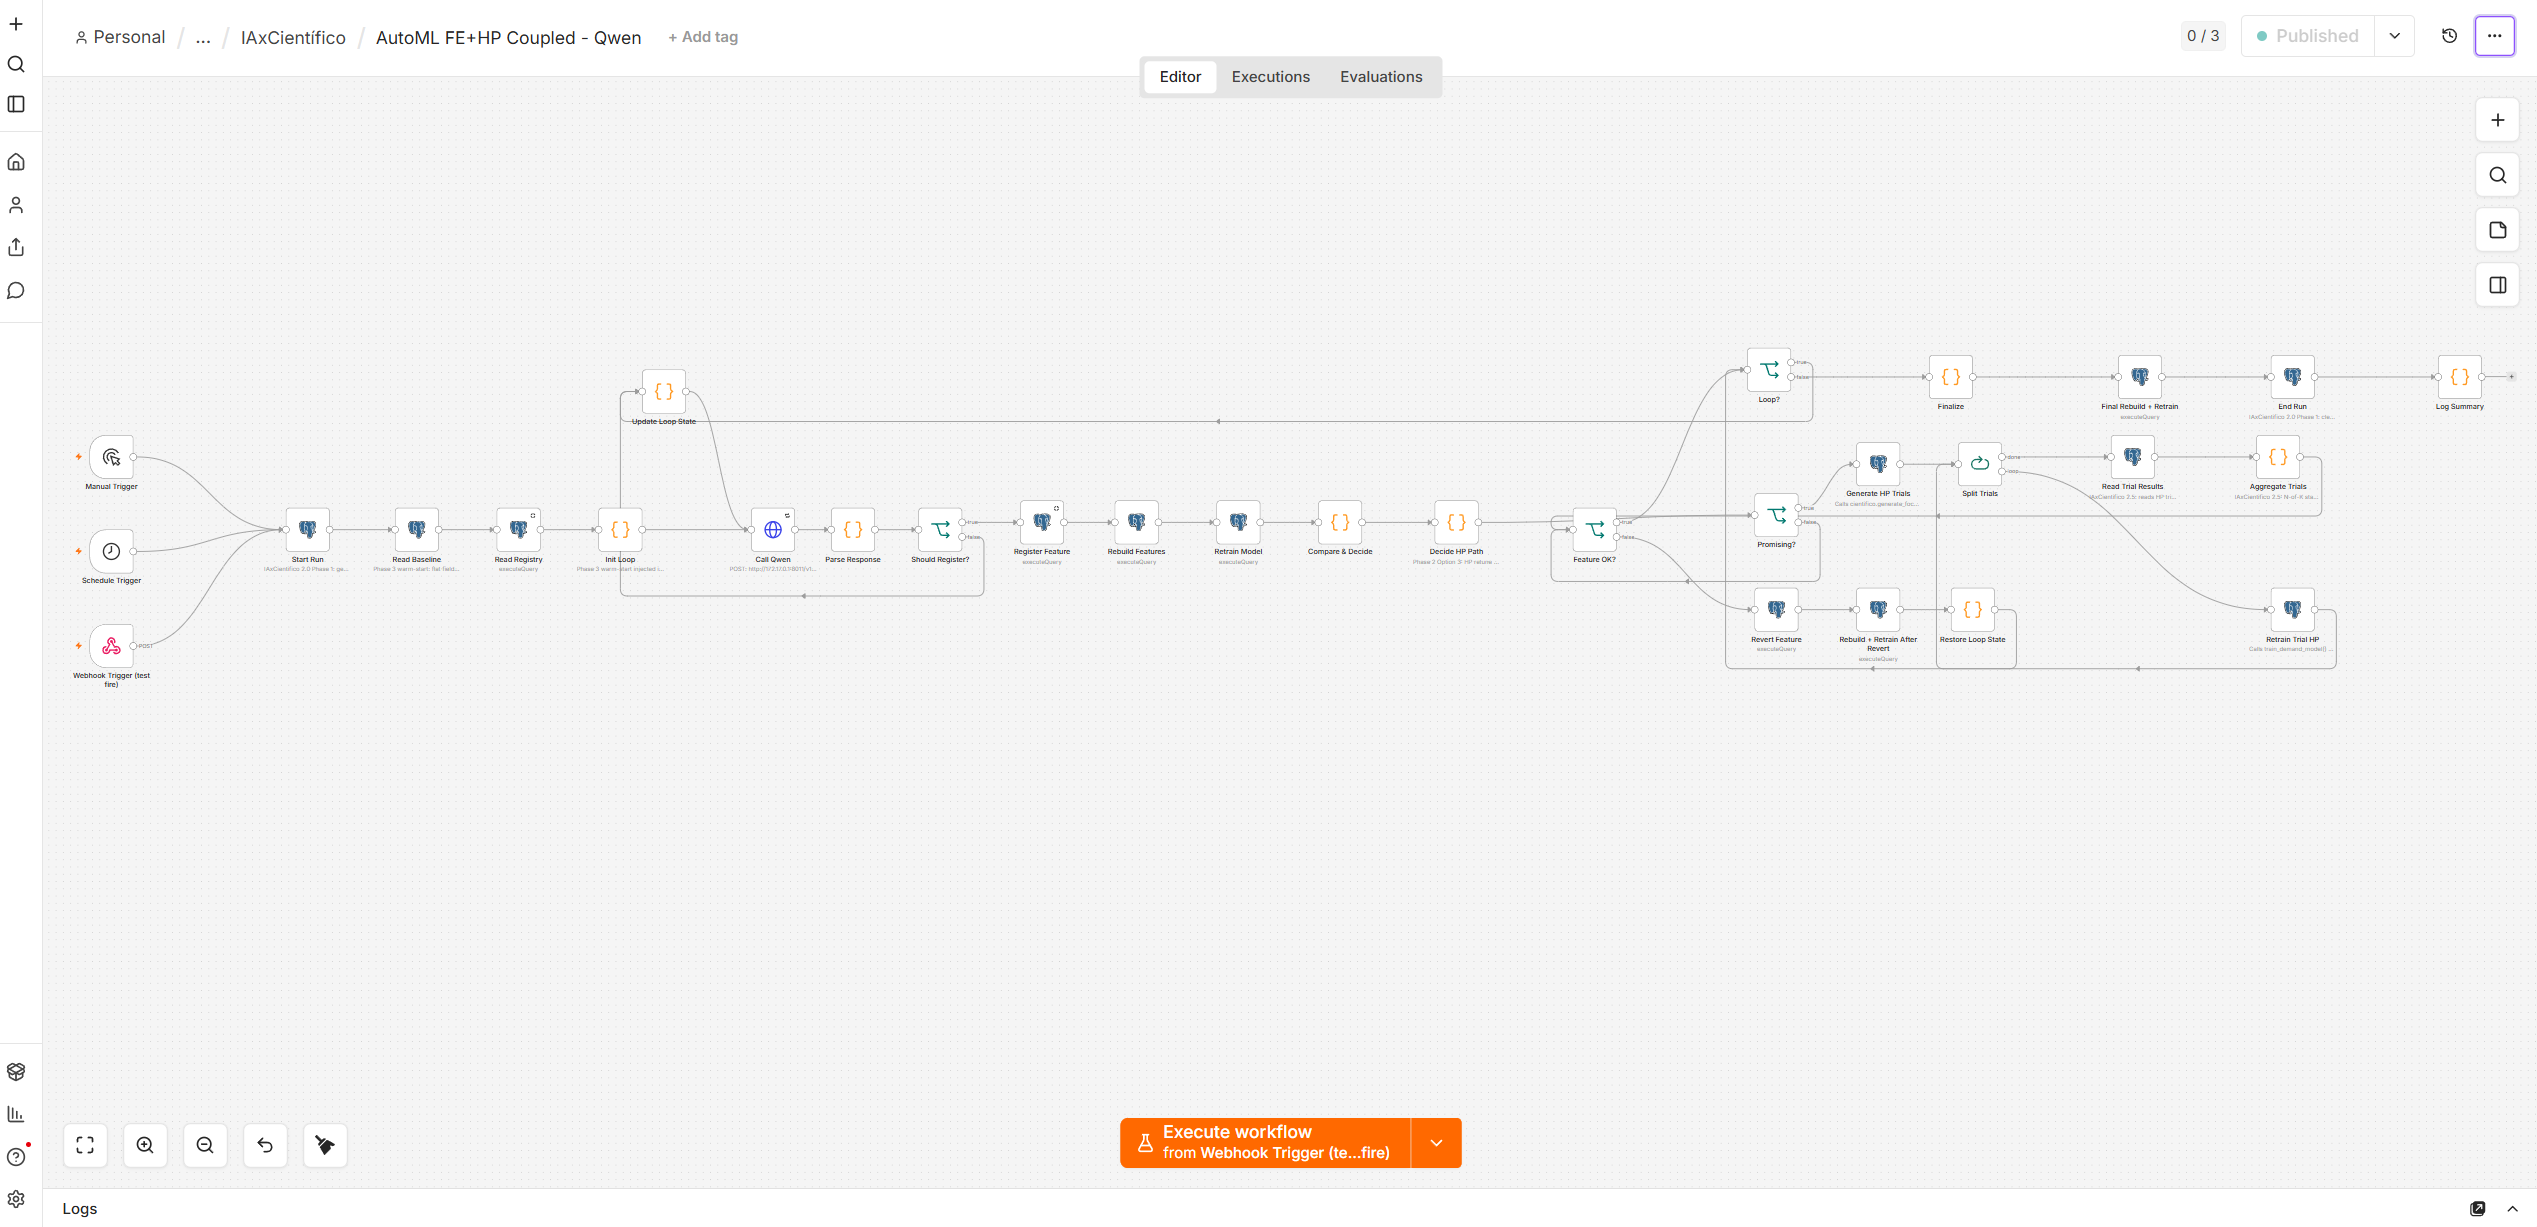The height and width of the screenshot is (1227, 2537).
Task: Select the Register Feature node
Action: click(1042, 522)
